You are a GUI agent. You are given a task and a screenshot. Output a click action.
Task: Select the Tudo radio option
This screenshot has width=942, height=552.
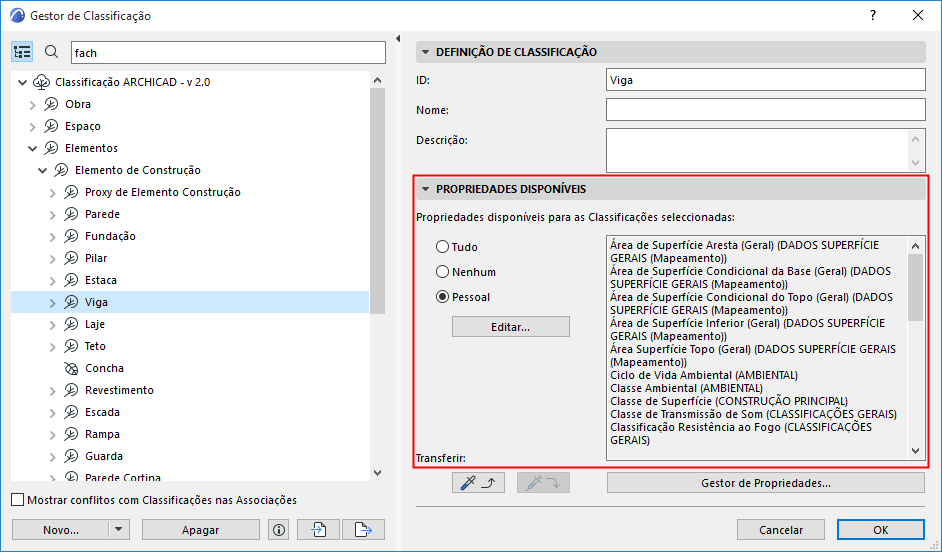pos(443,247)
